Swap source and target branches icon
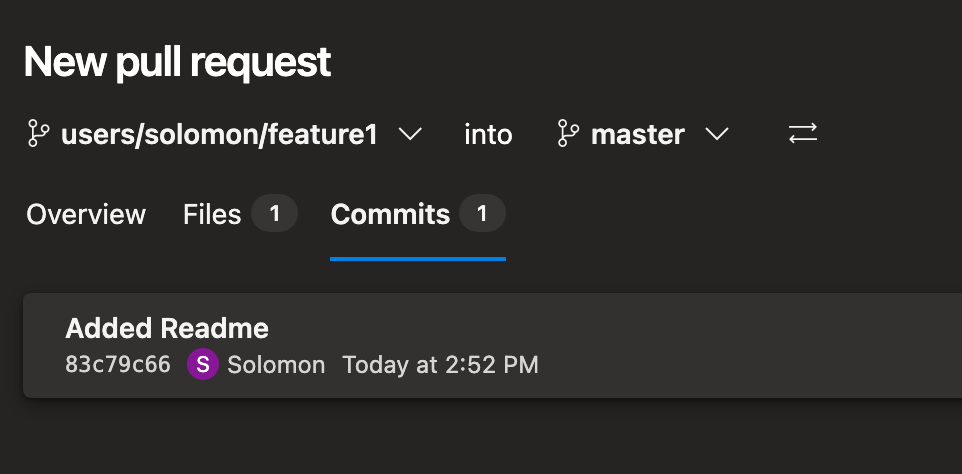 click(x=802, y=134)
